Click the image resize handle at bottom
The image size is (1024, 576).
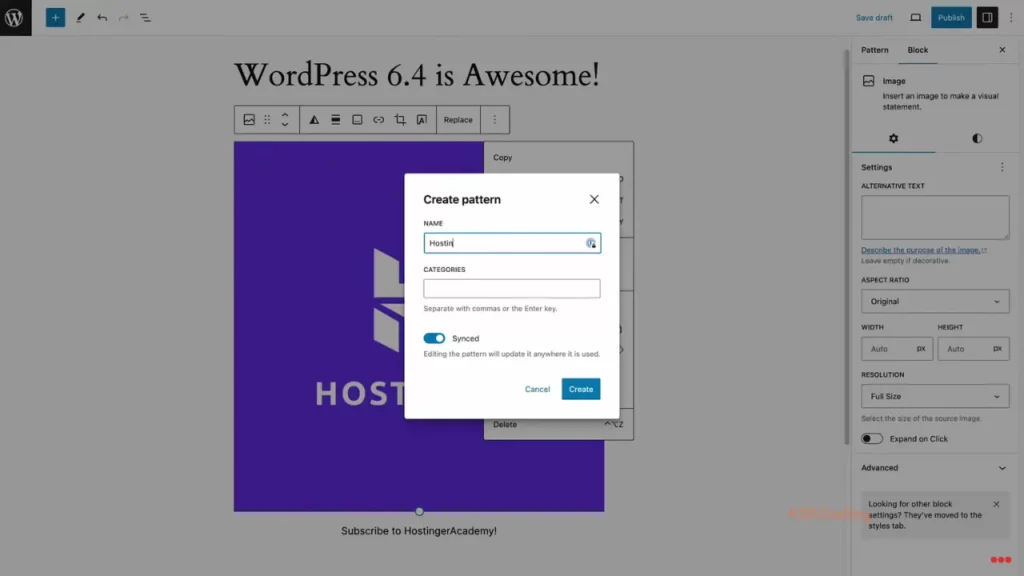pyautogui.click(x=419, y=511)
